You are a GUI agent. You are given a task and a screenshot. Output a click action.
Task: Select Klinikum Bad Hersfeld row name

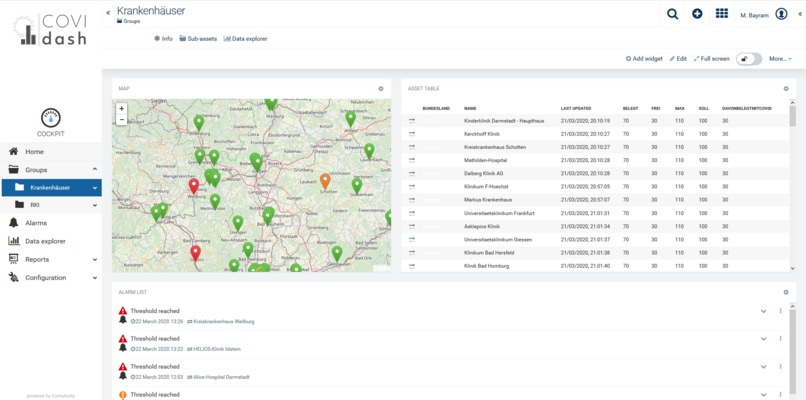pyautogui.click(x=489, y=253)
